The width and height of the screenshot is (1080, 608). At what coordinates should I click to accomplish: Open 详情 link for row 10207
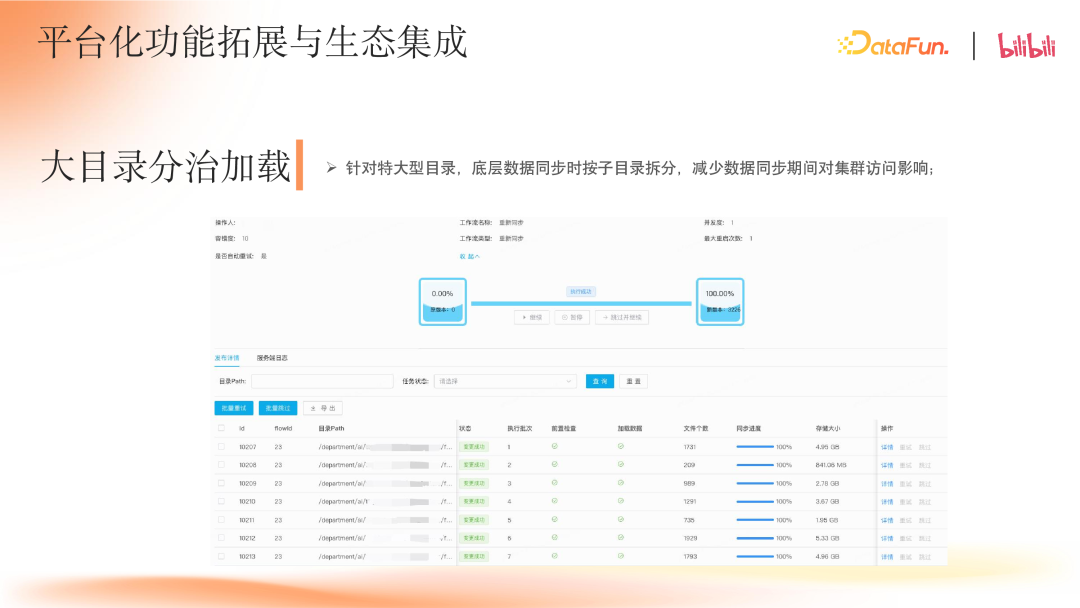[x=887, y=447]
